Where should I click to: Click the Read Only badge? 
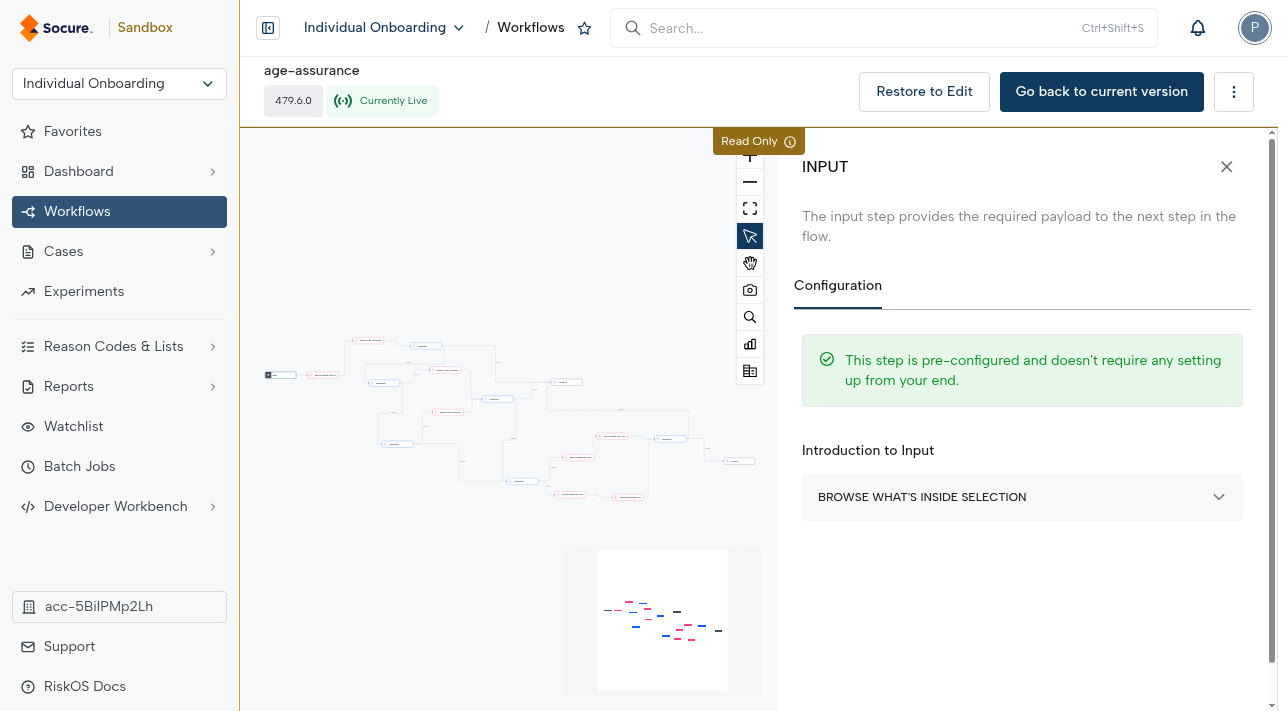(758, 142)
